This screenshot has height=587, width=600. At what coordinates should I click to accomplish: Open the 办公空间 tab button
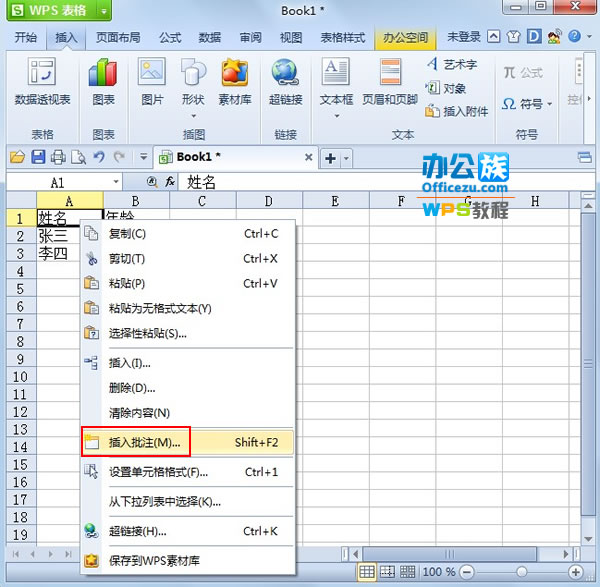point(406,38)
